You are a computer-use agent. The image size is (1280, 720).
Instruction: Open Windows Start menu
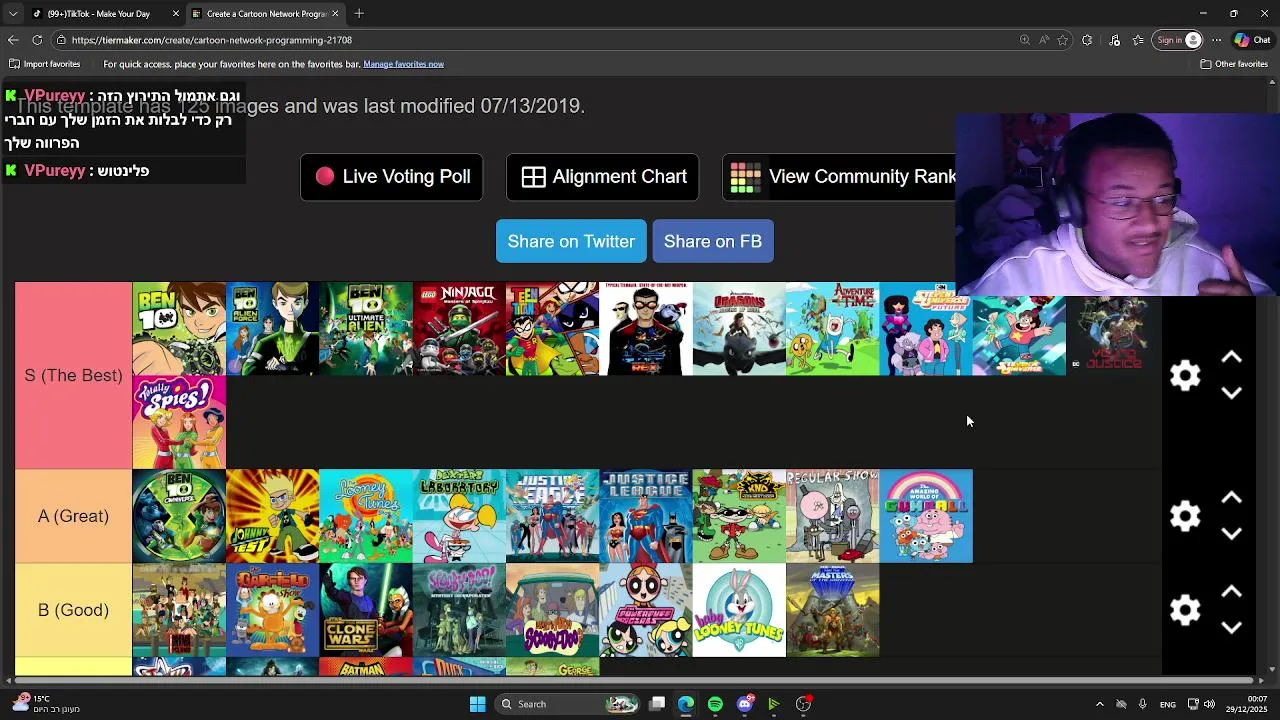tap(478, 704)
